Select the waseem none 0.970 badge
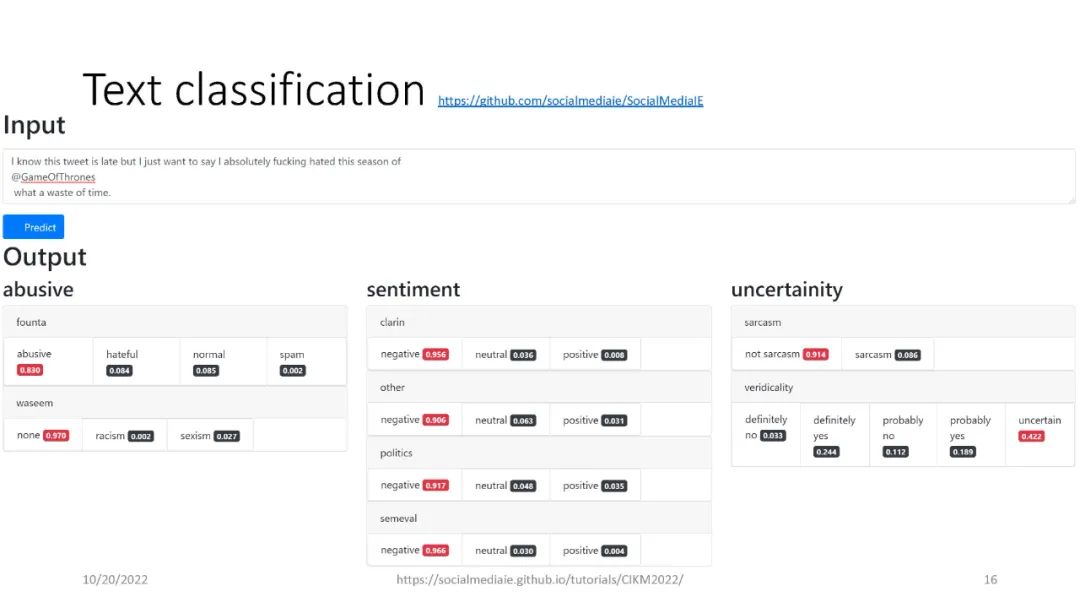Image resolution: width=1080 pixels, height=608 pixels. [56, 436]
